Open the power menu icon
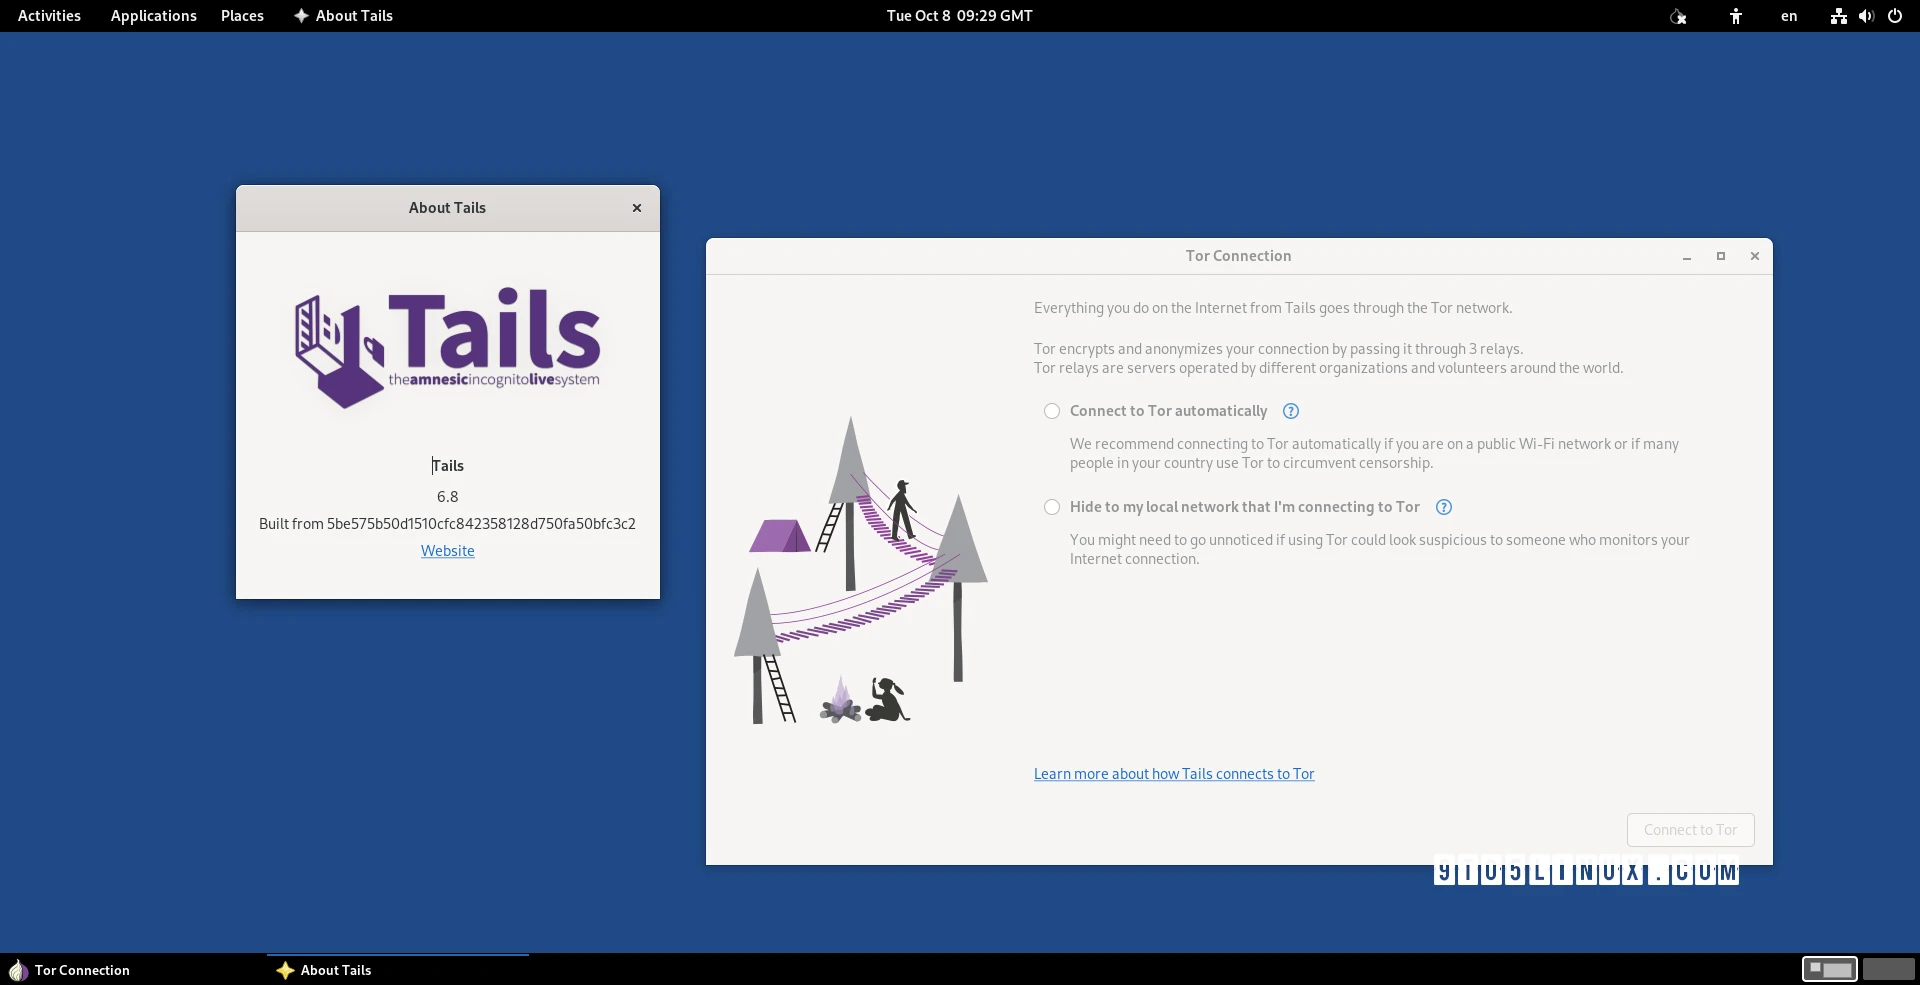The height and width of the screenshot is (985, 1920). point(1895,16)
